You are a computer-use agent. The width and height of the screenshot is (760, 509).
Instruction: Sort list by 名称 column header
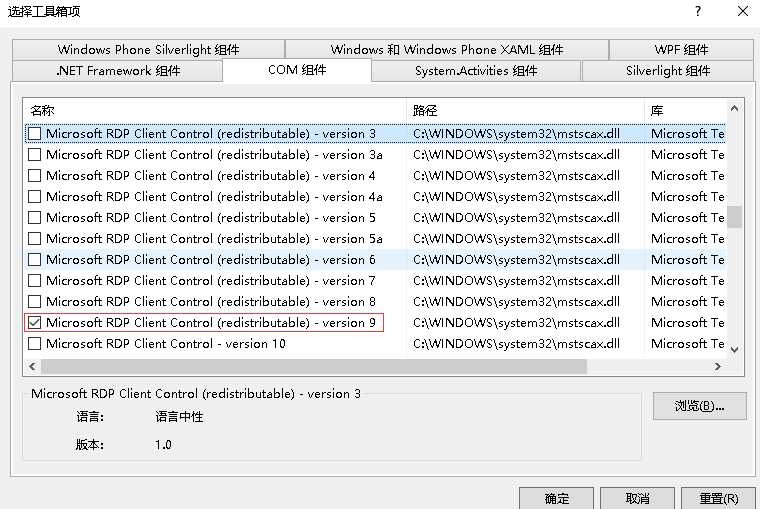[x=215, y=111]
